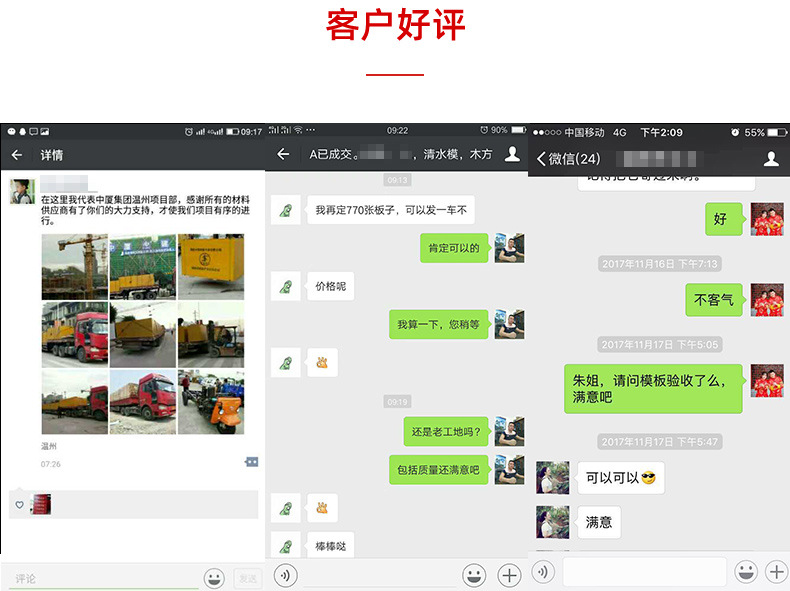Tap battery indicator showing 55%
Screen dimensions: 790x591
pos(765,133)
